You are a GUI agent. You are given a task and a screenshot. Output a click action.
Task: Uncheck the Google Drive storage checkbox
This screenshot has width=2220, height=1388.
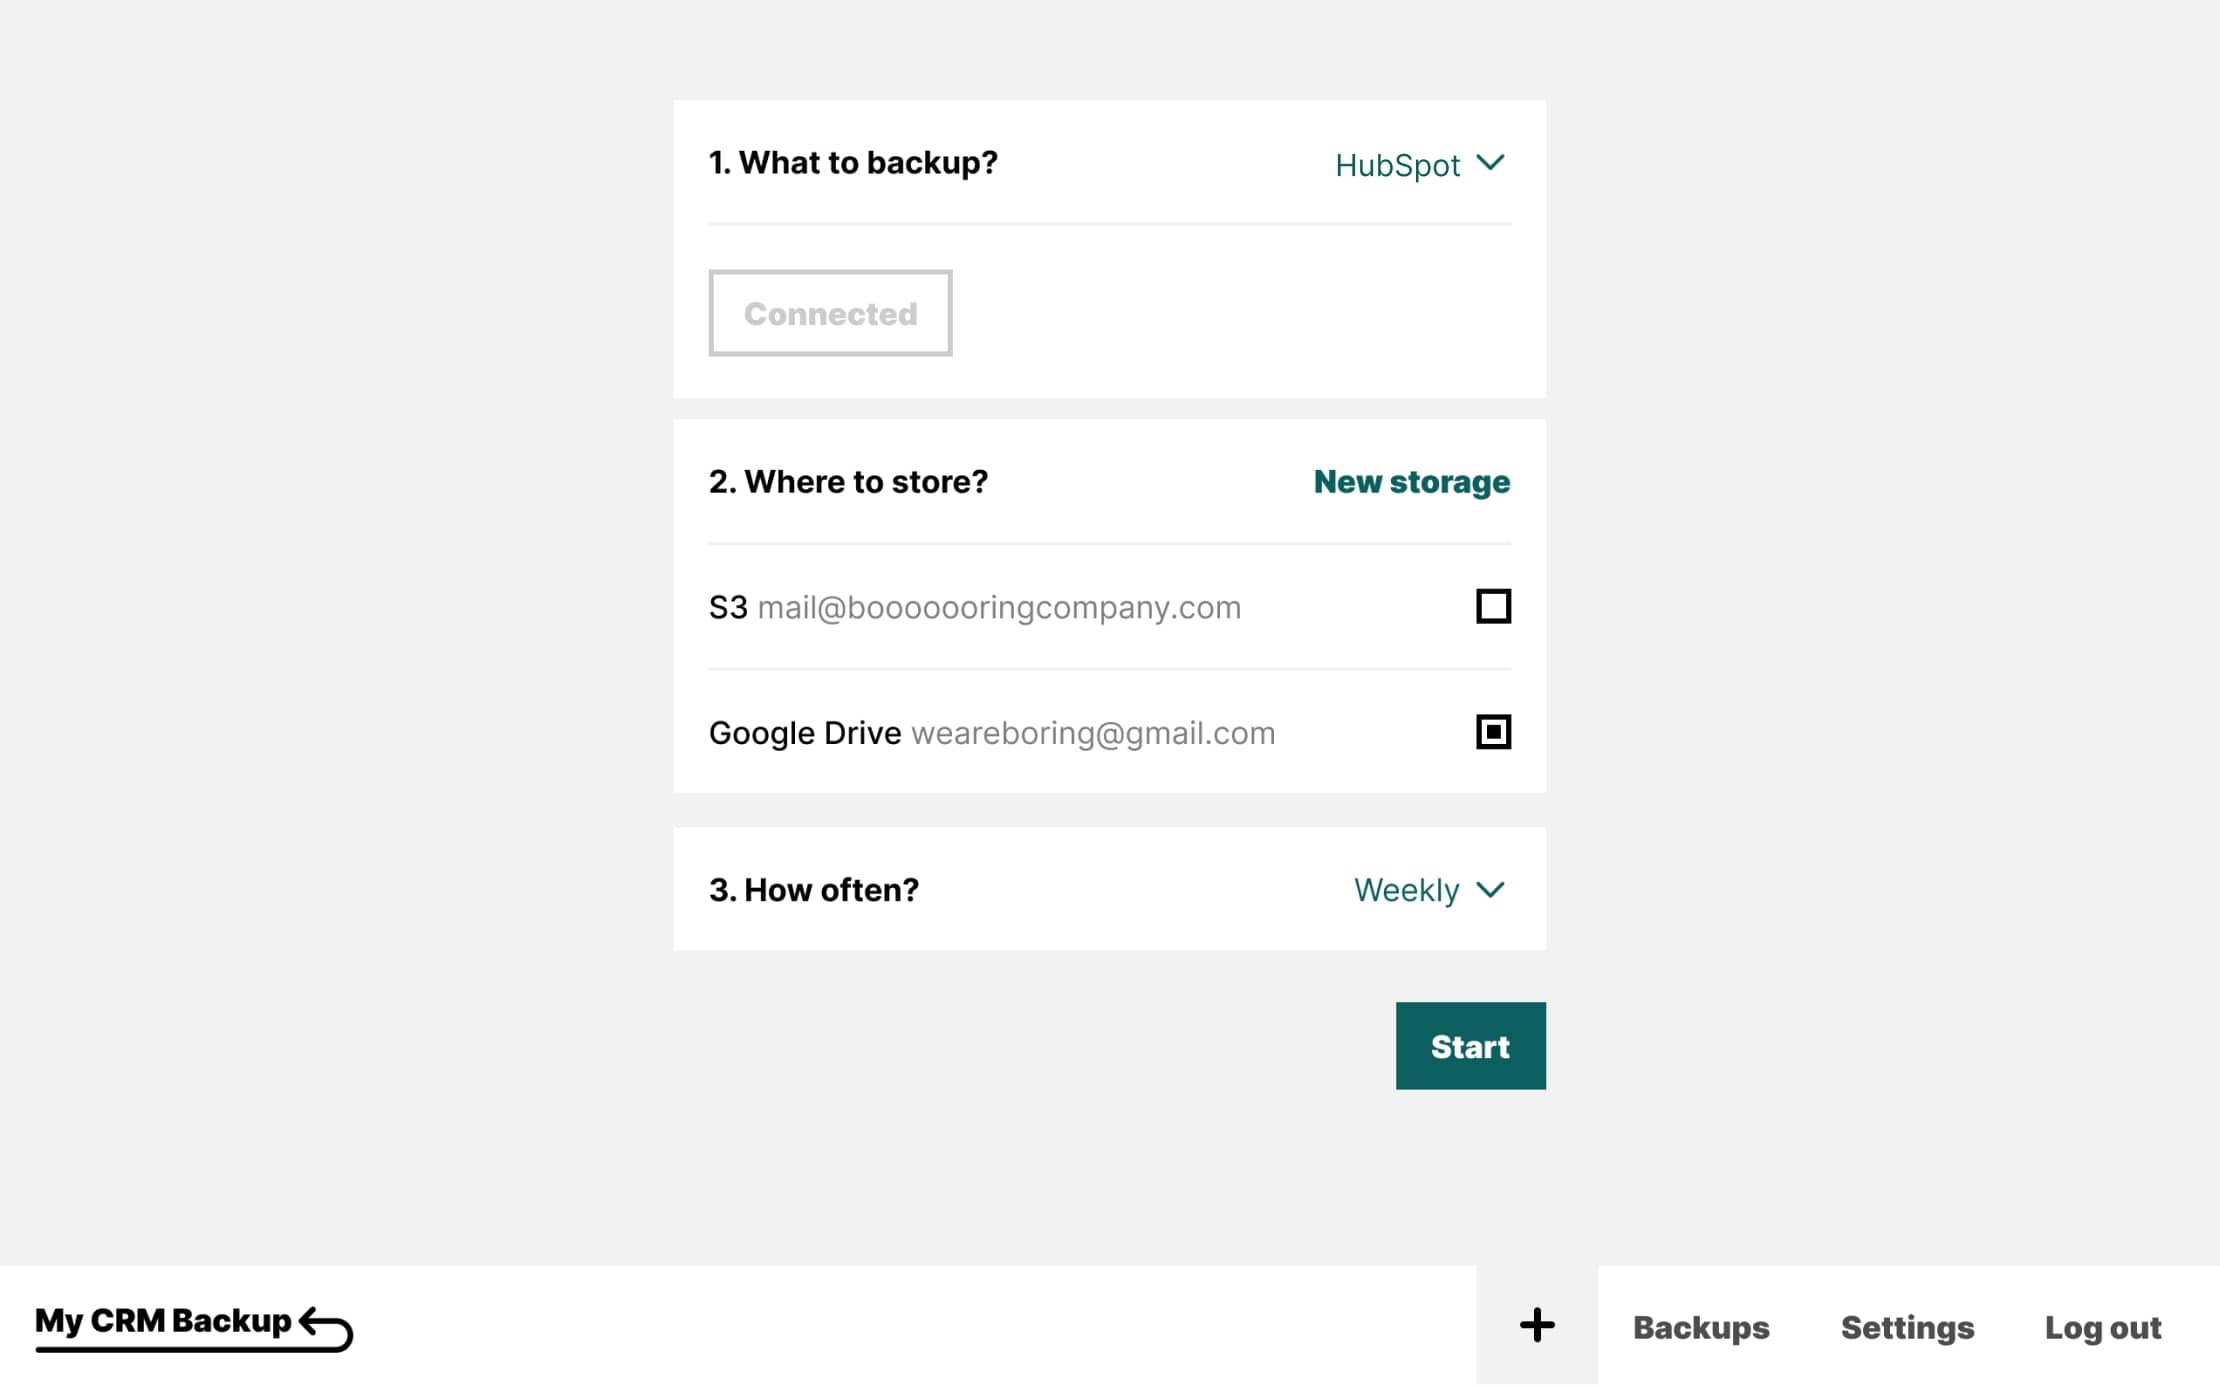tap(1493, 732)
